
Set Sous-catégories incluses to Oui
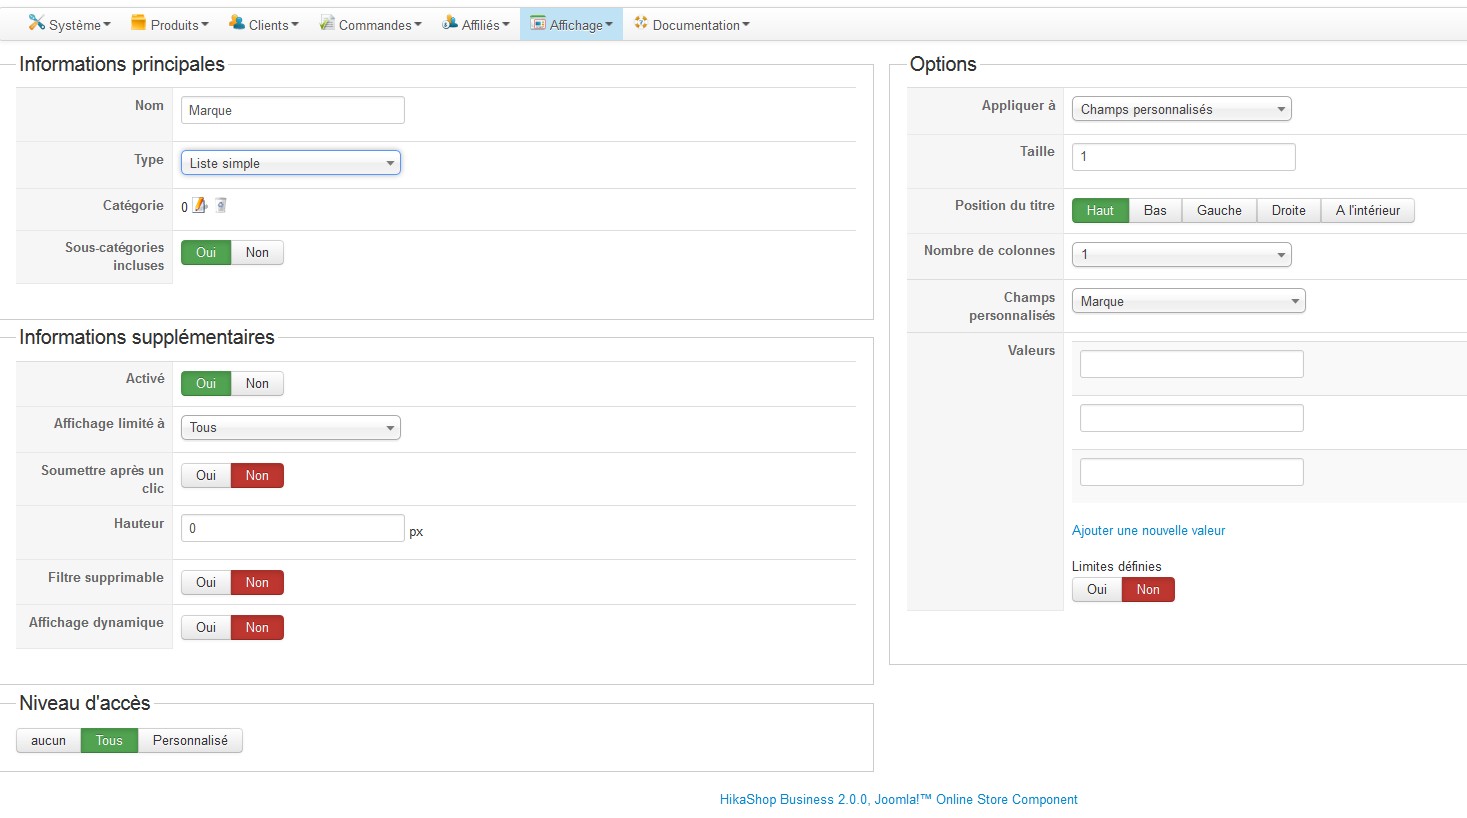coord(206,253)
